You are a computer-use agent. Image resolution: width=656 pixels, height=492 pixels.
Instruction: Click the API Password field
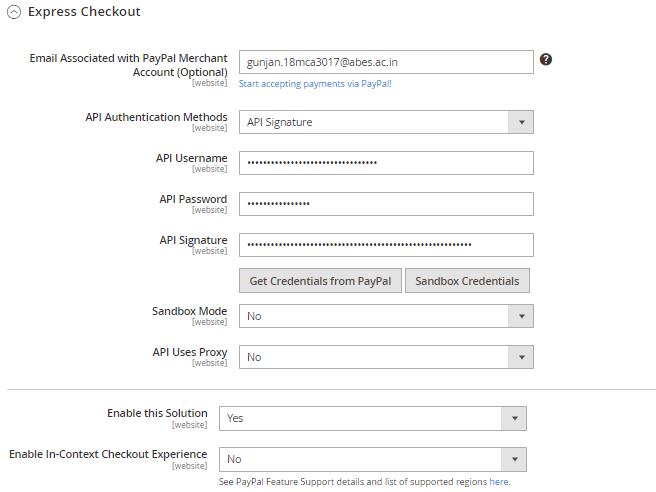click(x=386, y=204)
